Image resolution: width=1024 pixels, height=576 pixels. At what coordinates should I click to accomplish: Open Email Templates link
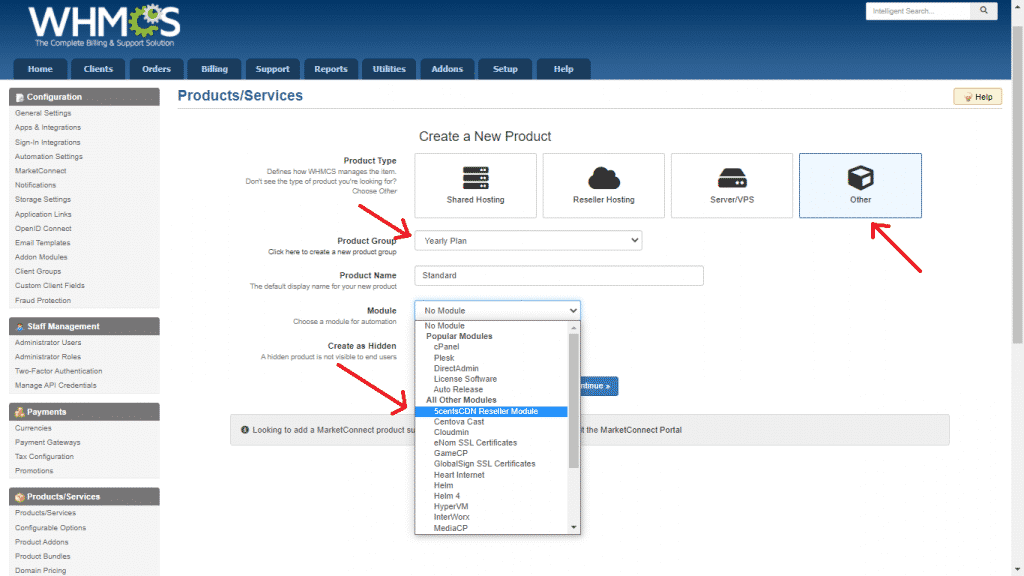coord(42,243)
